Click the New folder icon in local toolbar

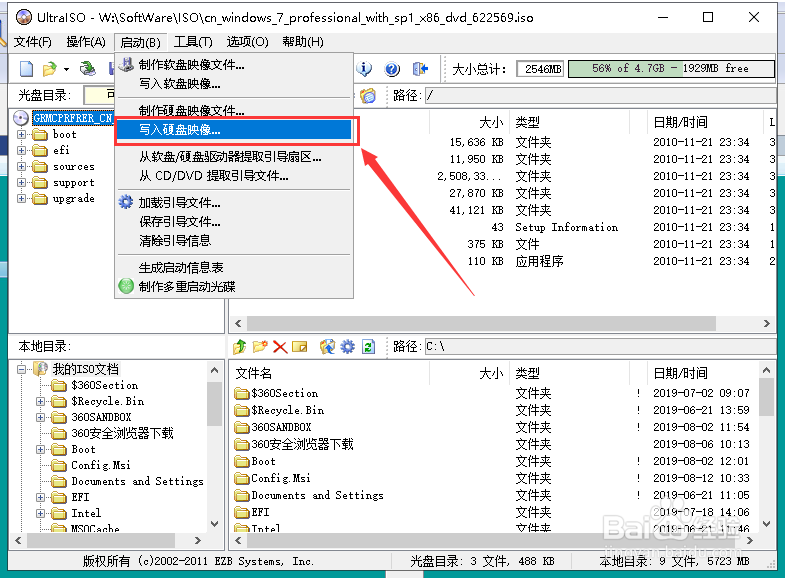pos(260,346)
